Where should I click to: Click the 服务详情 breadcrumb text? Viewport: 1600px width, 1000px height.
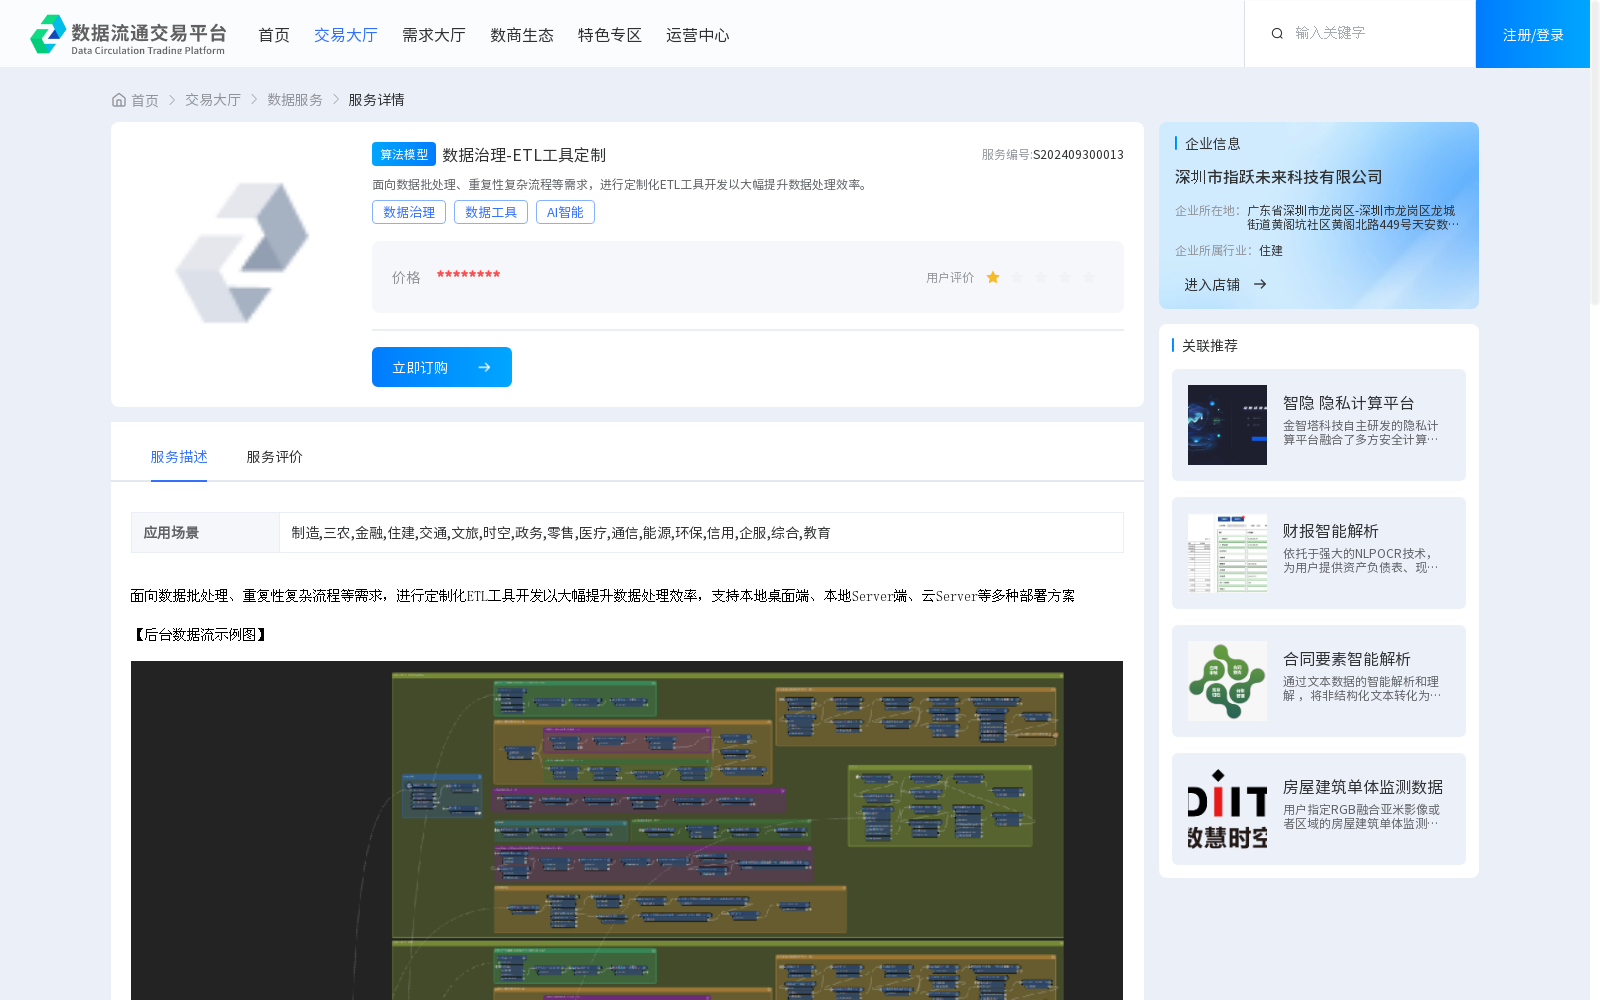point(377,100)
